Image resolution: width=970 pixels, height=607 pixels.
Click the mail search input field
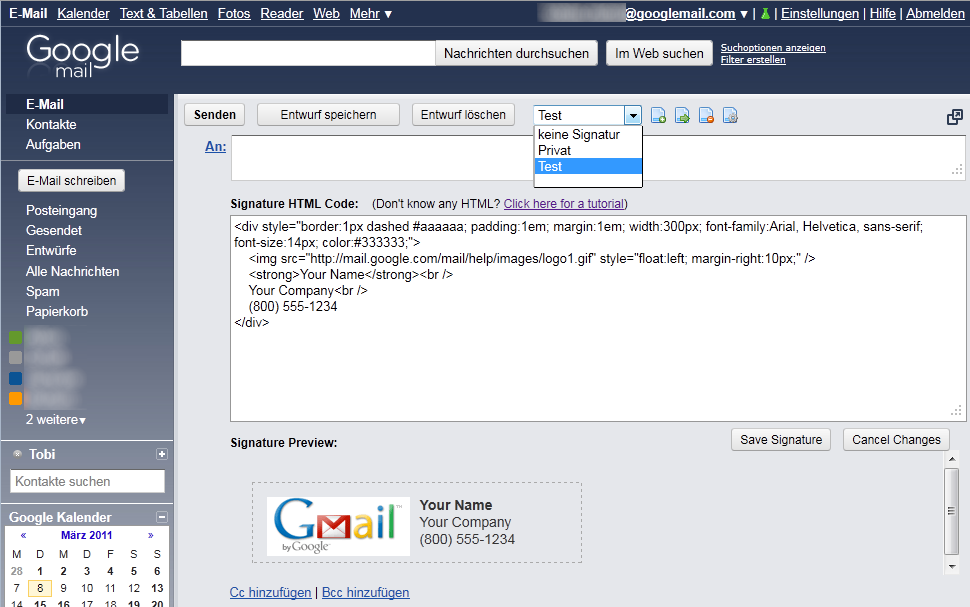(308, 53)
